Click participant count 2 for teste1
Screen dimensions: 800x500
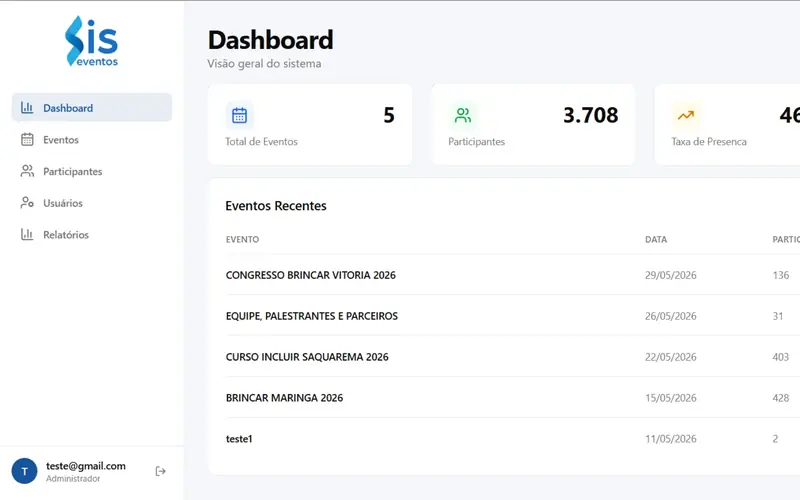coord(775,439)
